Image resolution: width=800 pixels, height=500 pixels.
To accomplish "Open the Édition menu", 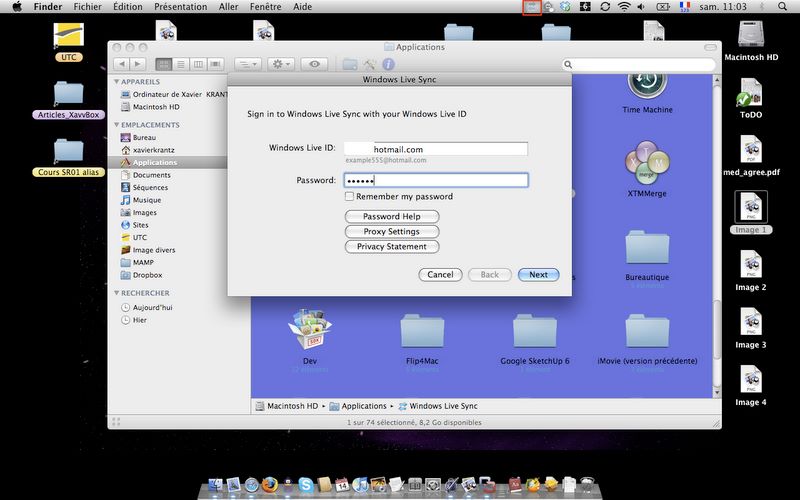I will pyautogui.click(x=128, y=7).
